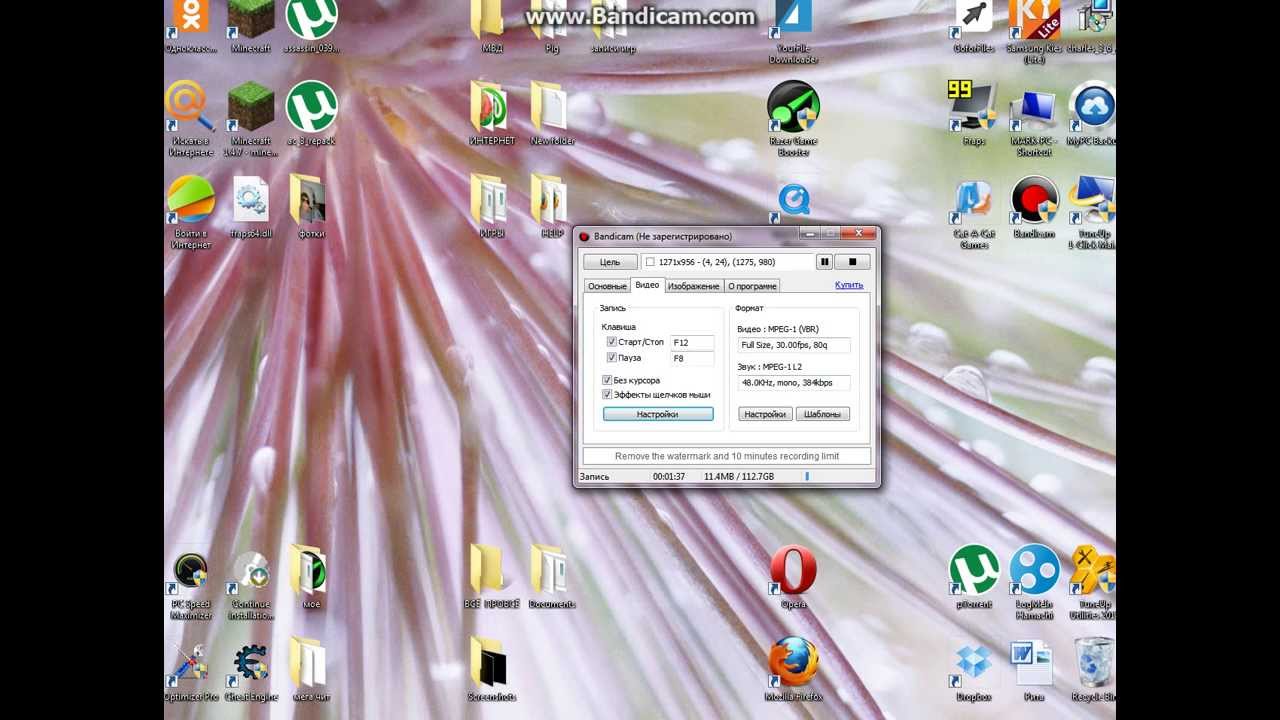Open the МВД folder
1280x720 pixels.
[492, 27]
